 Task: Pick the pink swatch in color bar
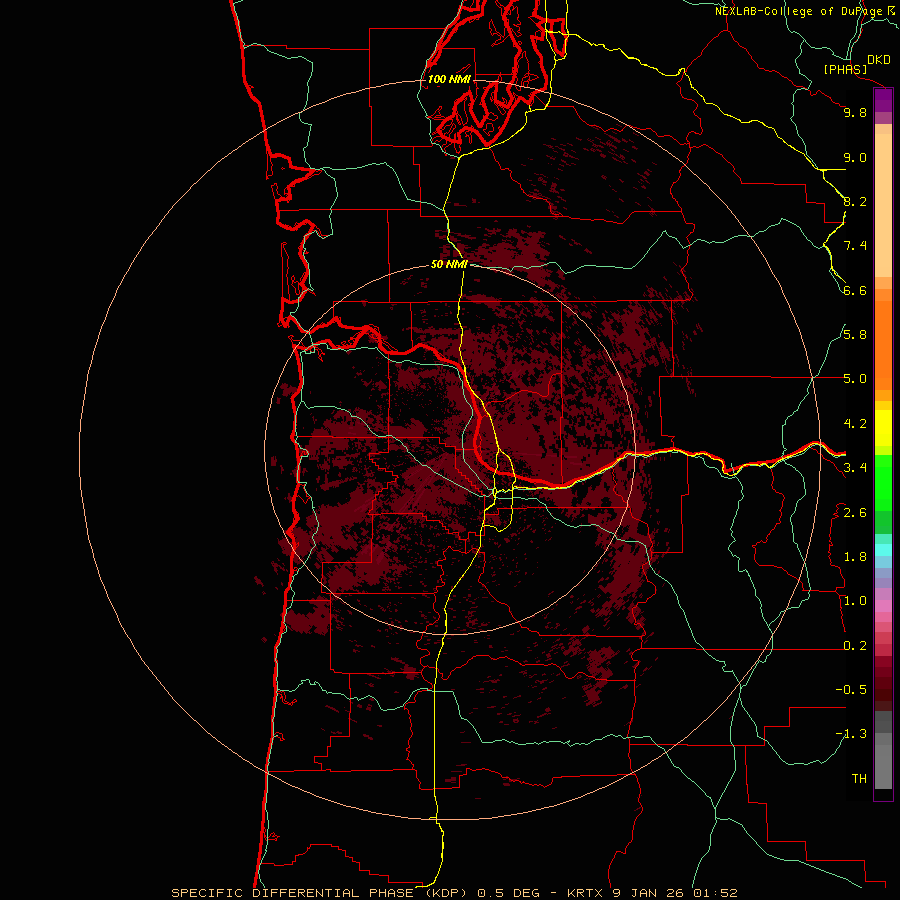883,606
